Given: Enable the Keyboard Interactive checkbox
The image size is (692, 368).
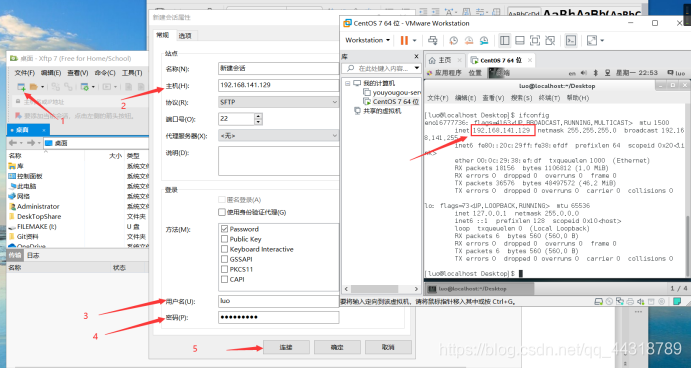Looking at the screenshot, I should pyautogui.click(x=224, y=249).
